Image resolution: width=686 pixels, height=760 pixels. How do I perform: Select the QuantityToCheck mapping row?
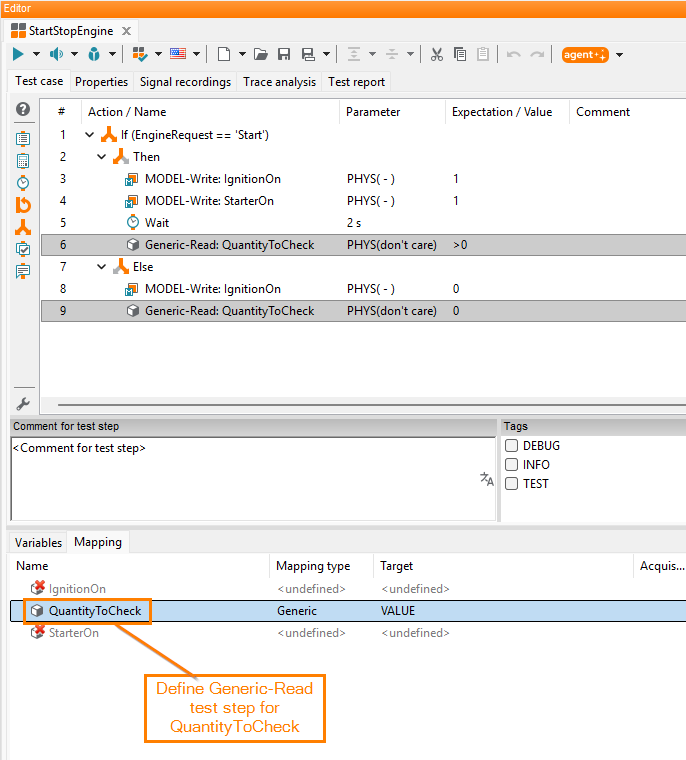click(348, 611)
